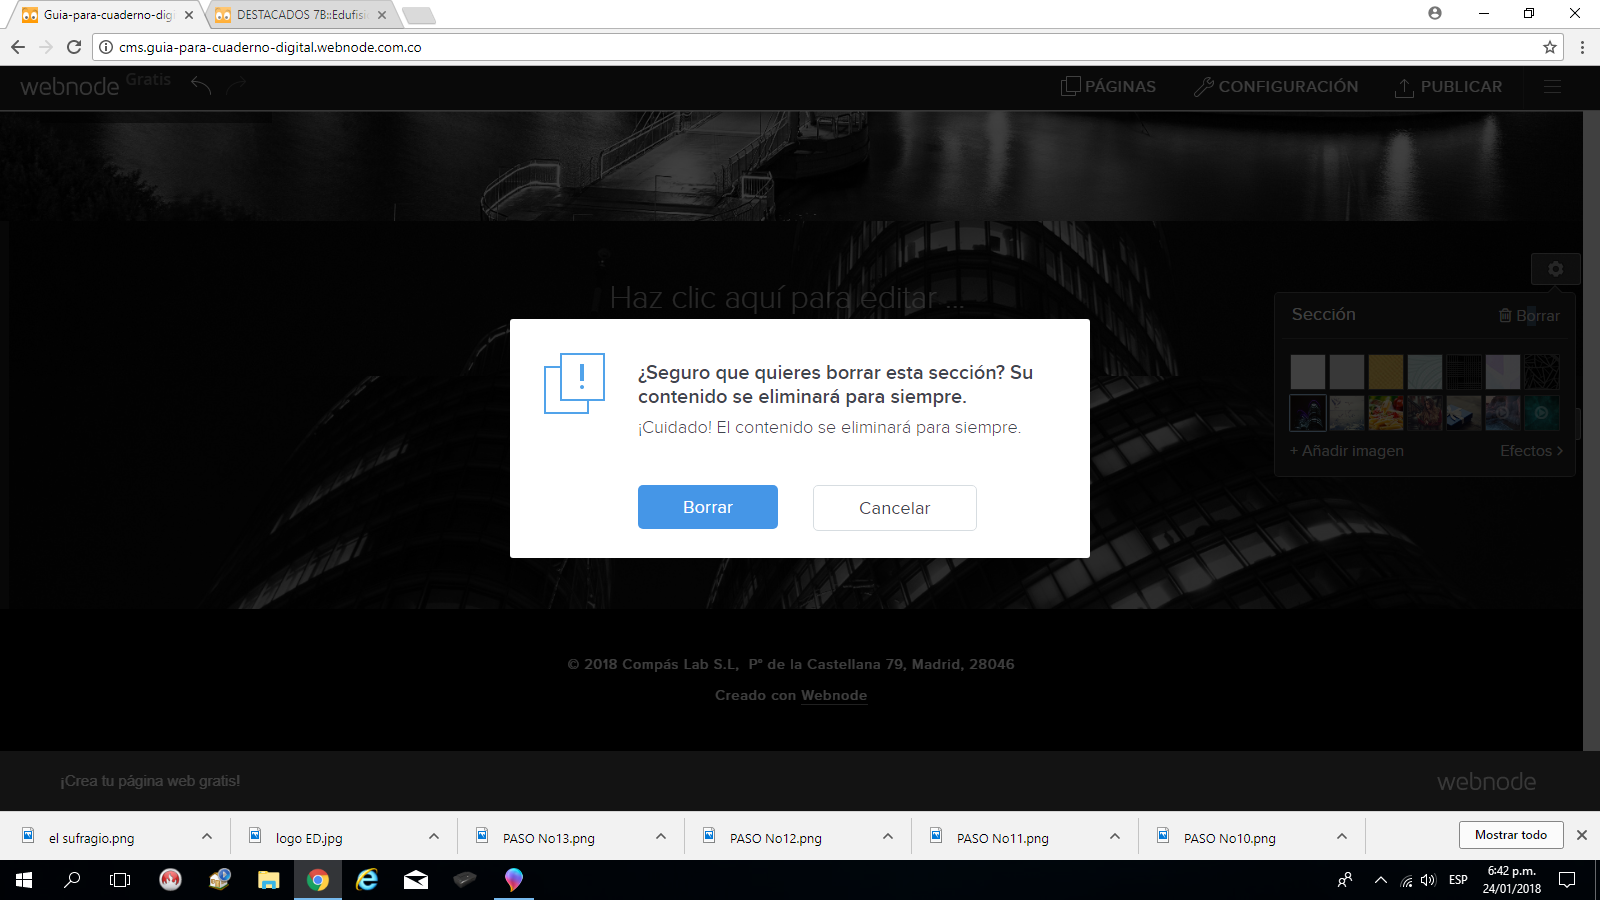The height and width of the screenshot is (900, 1600).
Task: Open the PÁGINAS menu
Action: point(1108,87)
